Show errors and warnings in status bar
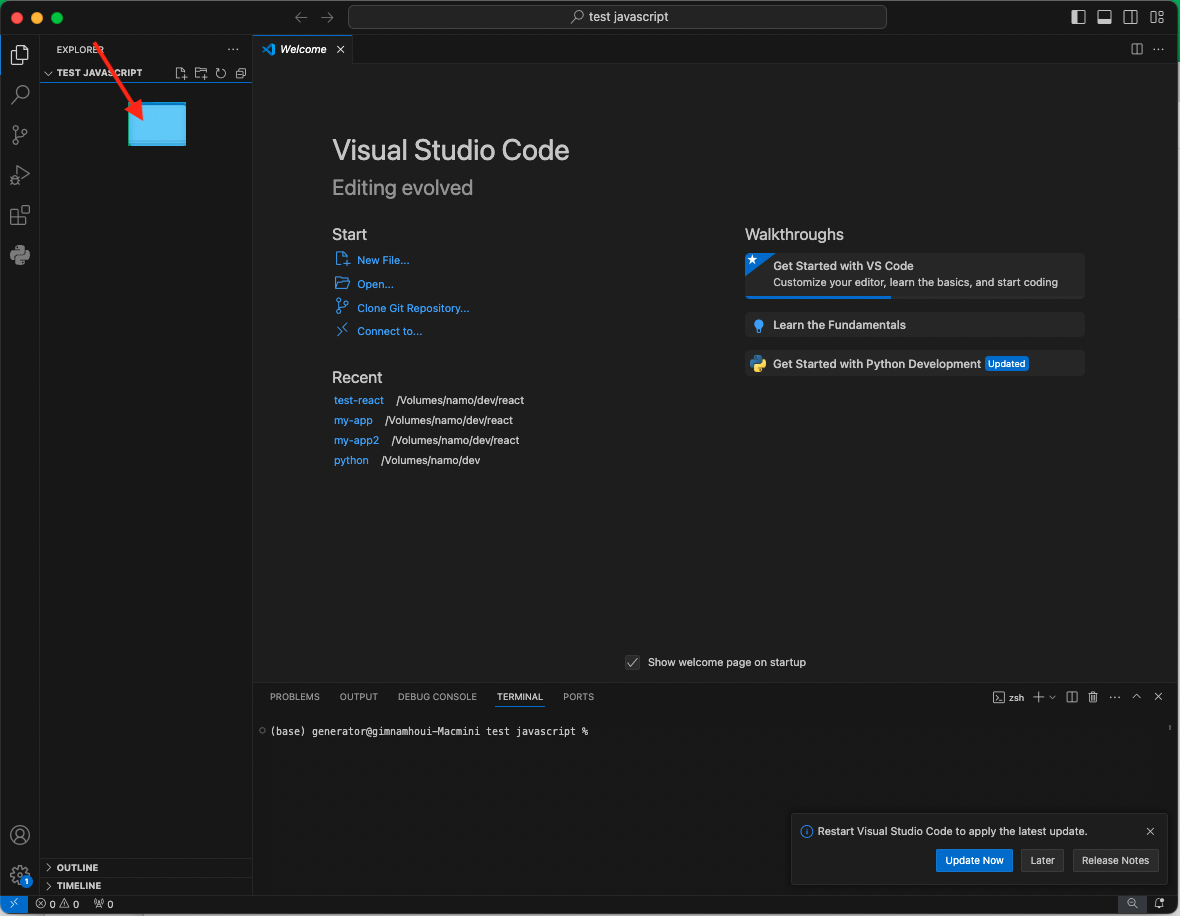 [x=57, y=904]
